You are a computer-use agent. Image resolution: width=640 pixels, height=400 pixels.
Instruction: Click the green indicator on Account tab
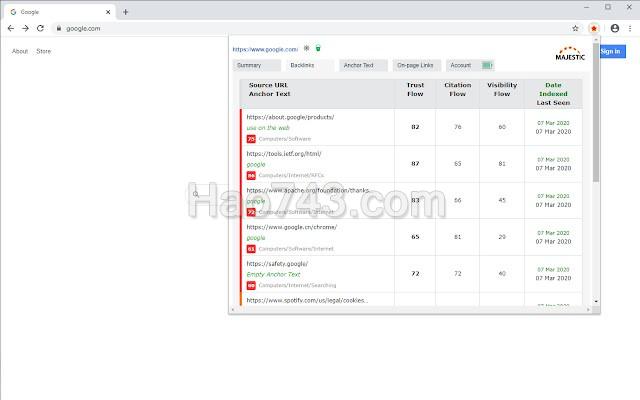[487, 65]
